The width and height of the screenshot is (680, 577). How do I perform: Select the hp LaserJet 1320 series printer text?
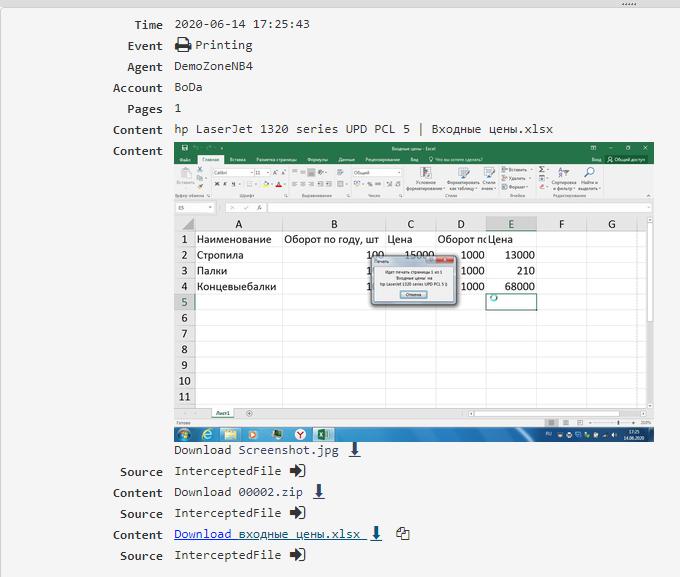click(x=292, y=129)
